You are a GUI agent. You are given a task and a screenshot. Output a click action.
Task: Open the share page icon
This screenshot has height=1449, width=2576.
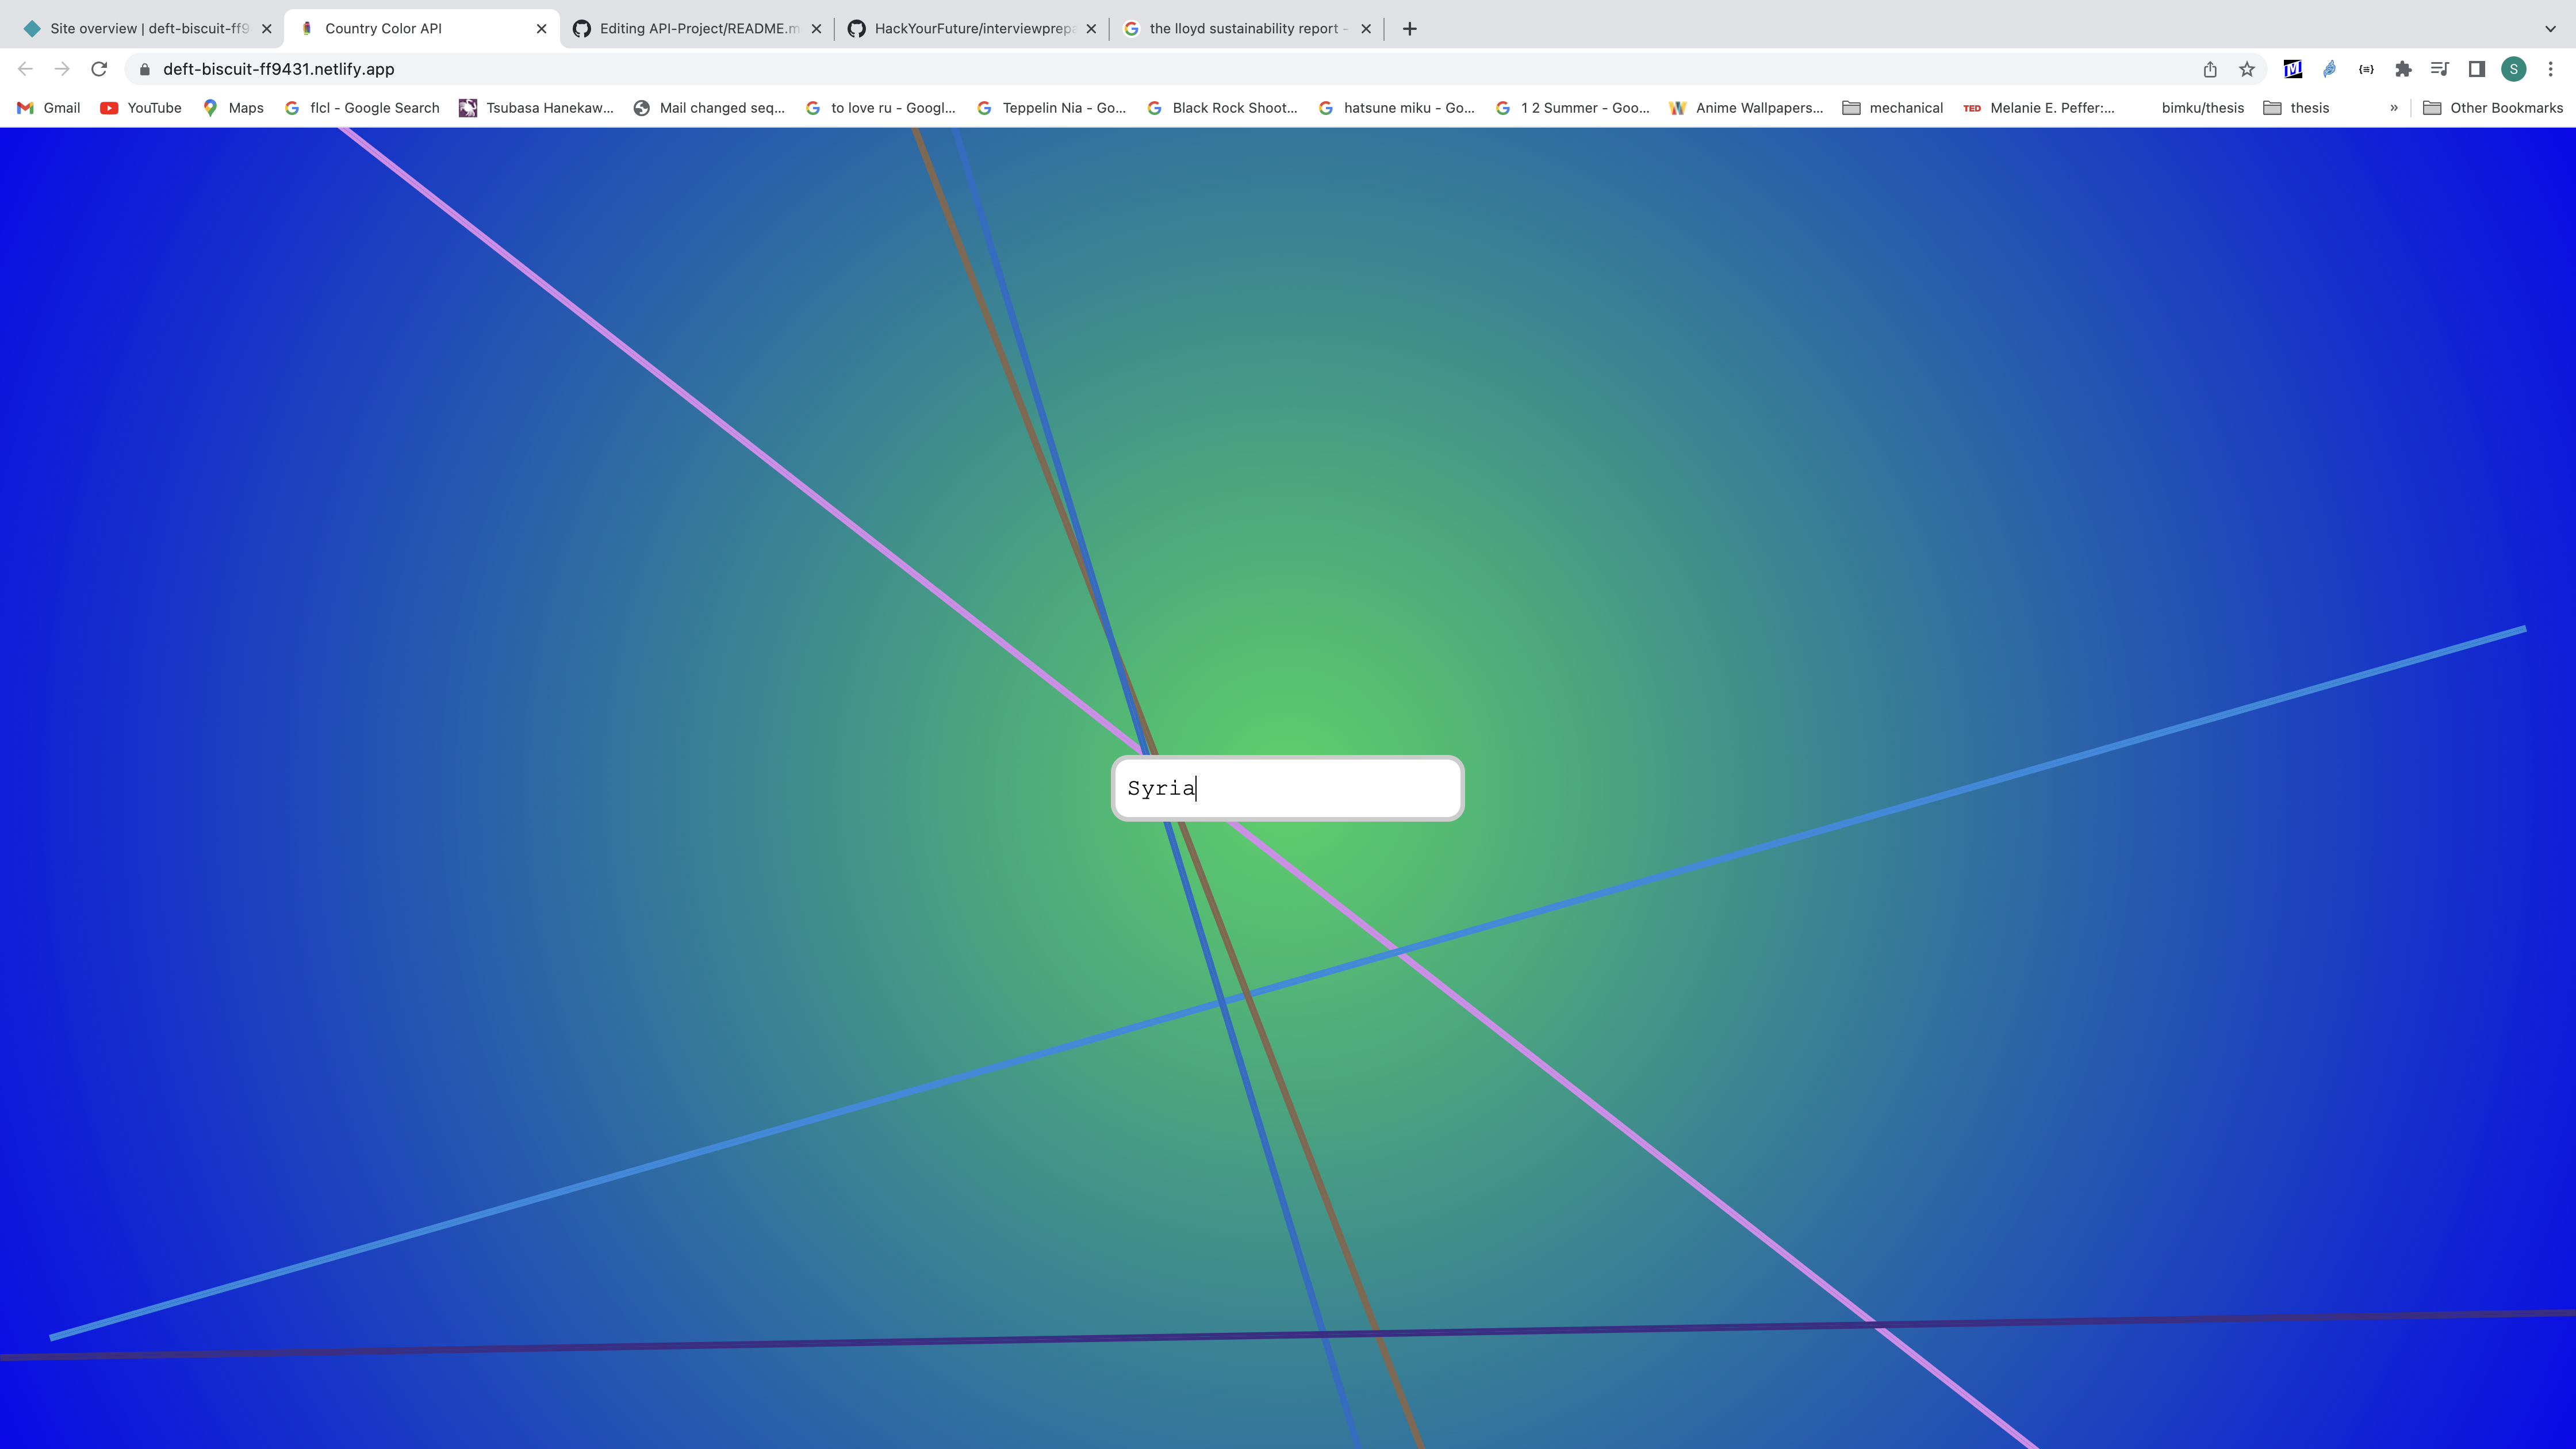tap(2209, 69)
